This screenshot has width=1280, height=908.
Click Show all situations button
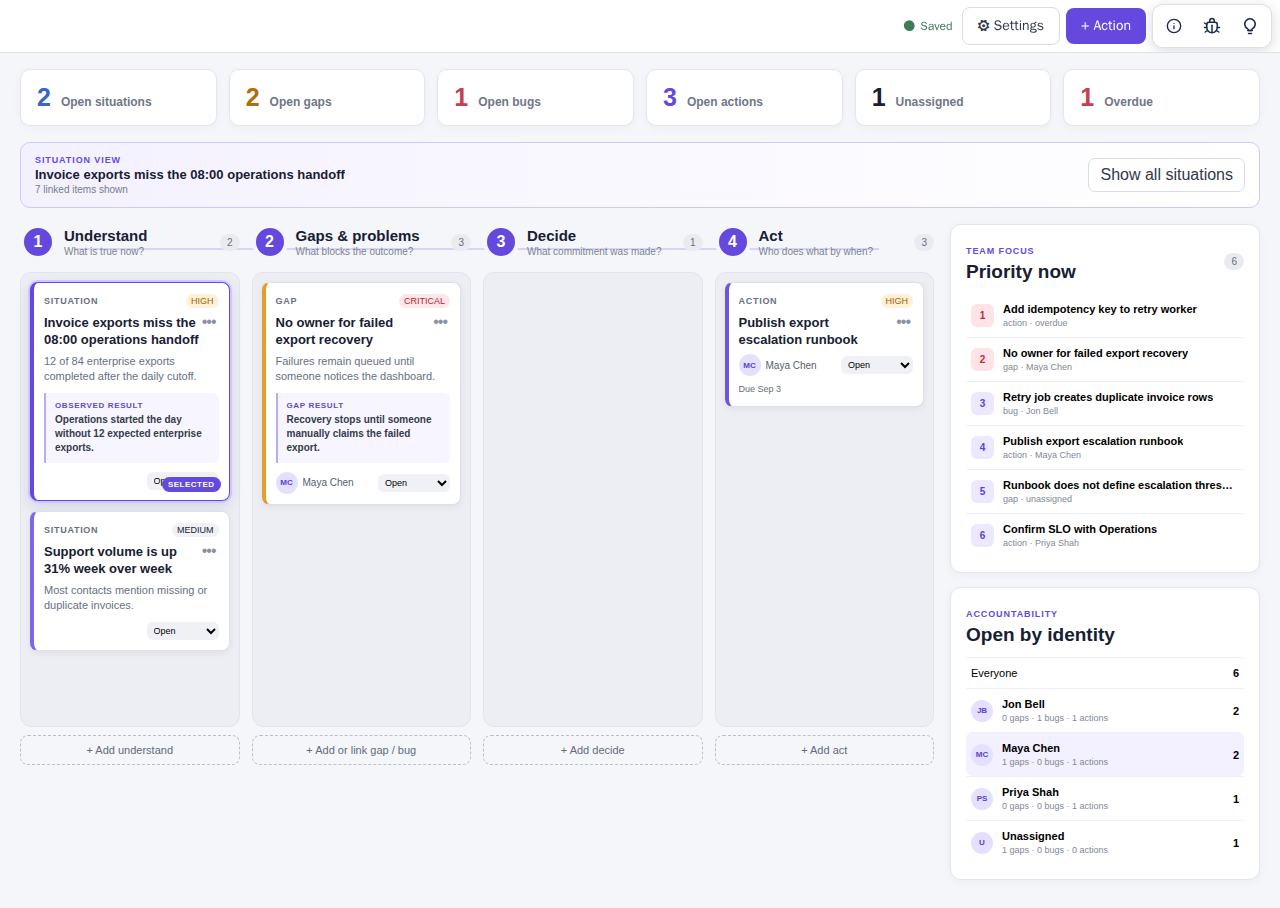[1166, 175]
